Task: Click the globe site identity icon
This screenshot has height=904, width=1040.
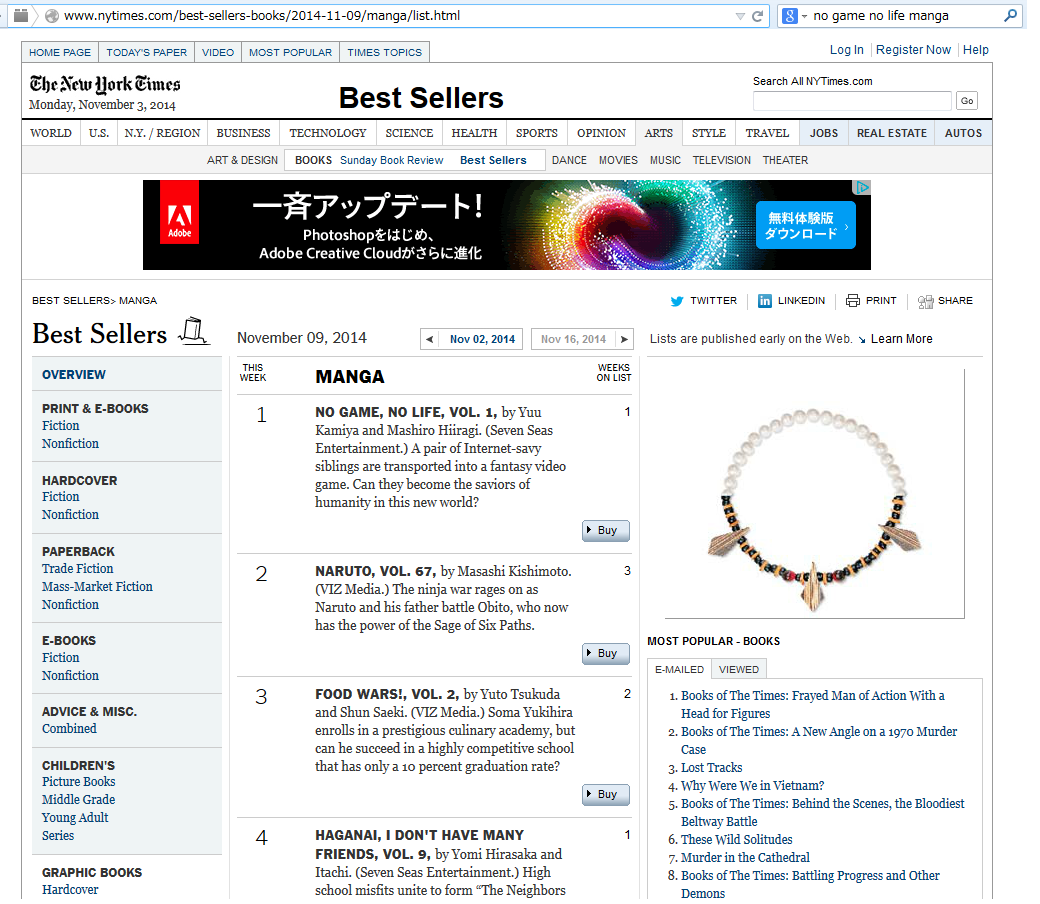Action: click(x=52, y=16)
